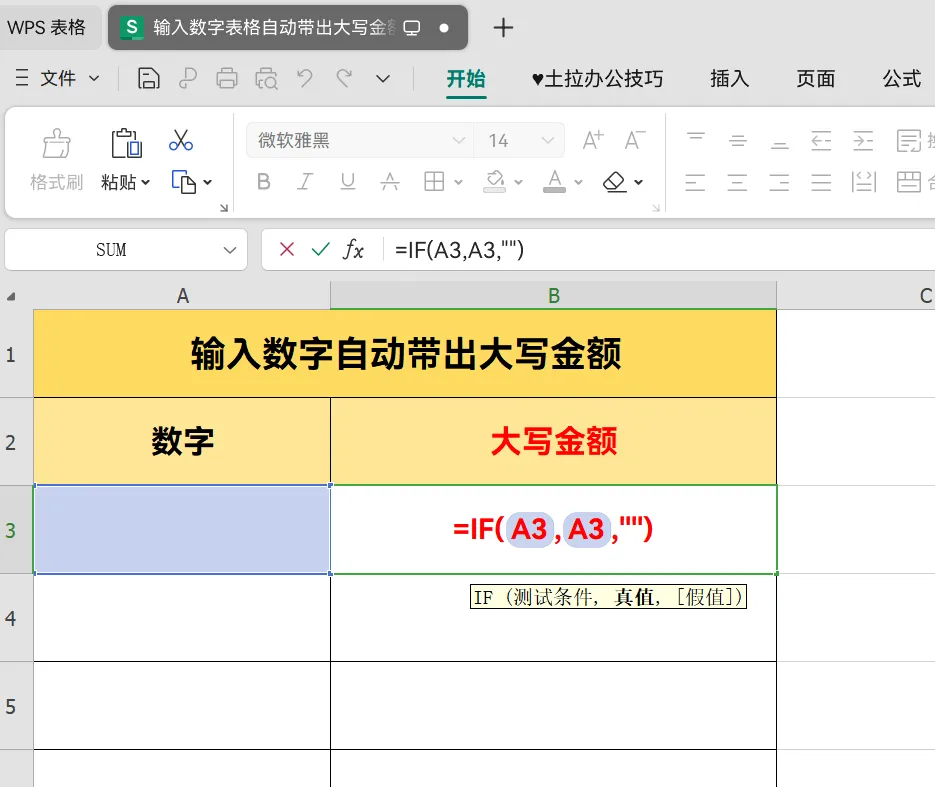935x787 pixels.
Task: Switch to the 开始 tab
Action: coord(466,78)
